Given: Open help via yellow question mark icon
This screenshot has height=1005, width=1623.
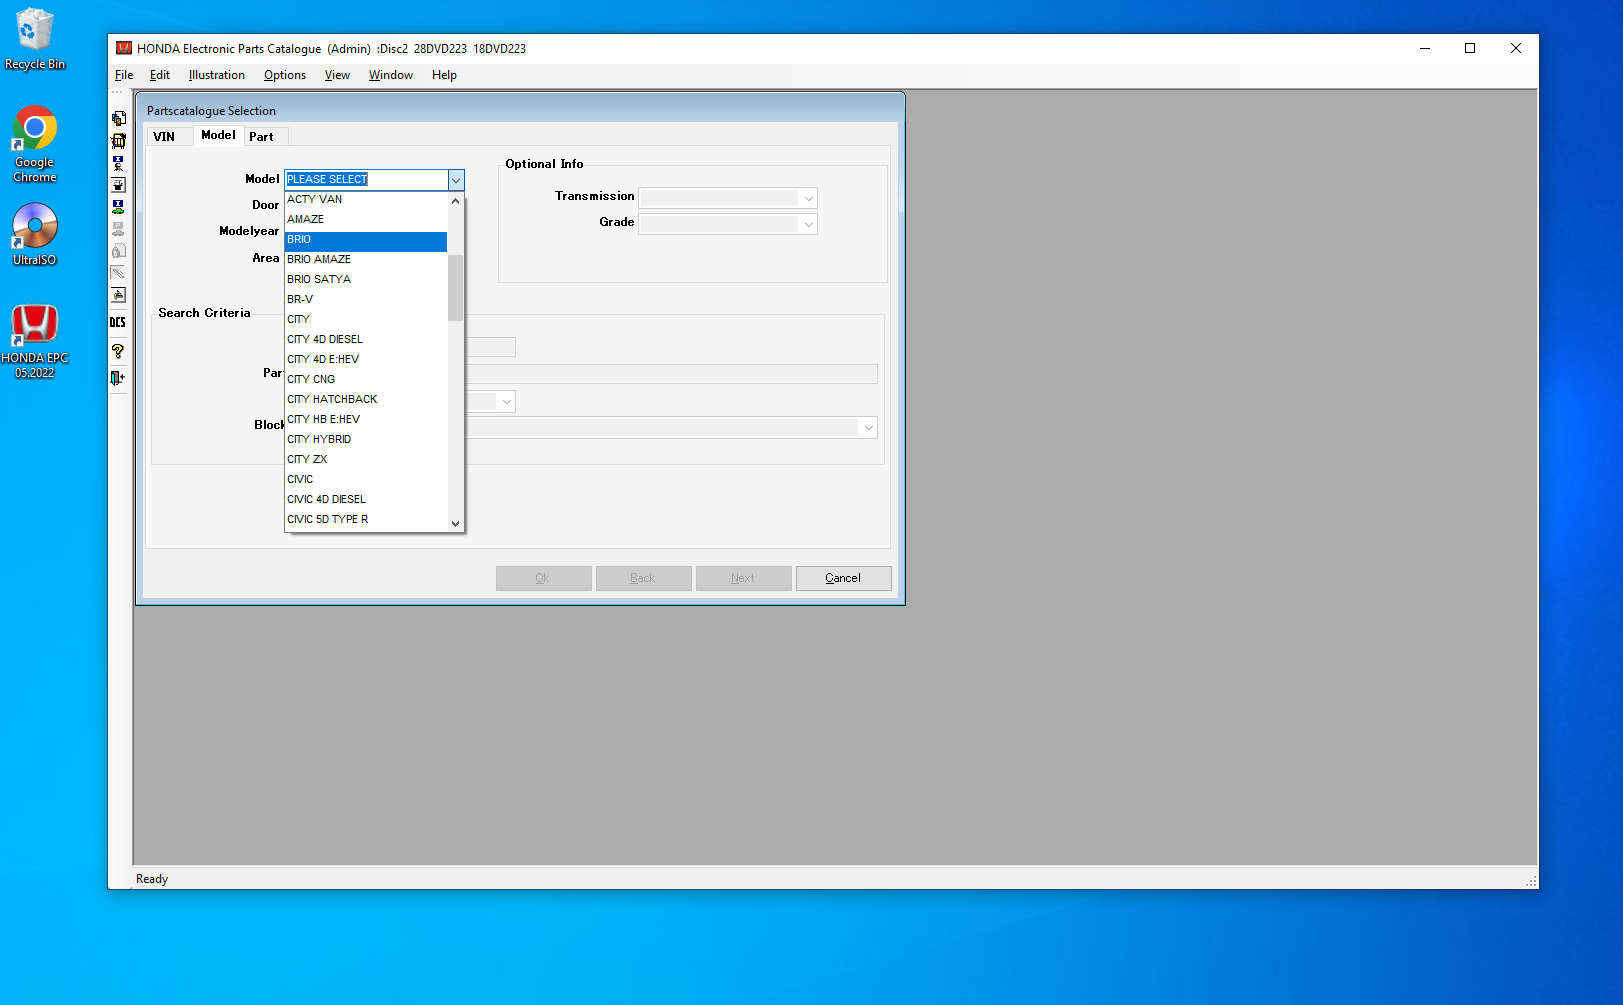Looking at the screenshot, I should [118, 351].
